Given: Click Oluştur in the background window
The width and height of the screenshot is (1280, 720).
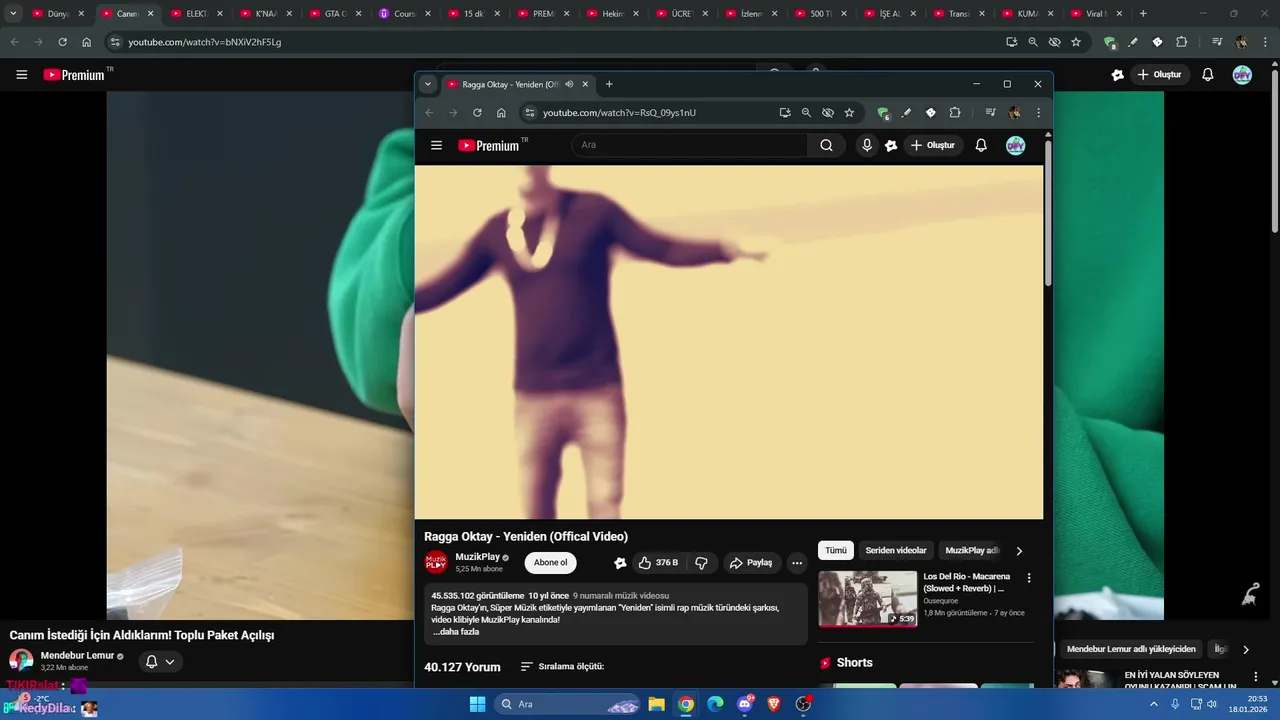Looking at the screenshot, I should pos(1159,74).
